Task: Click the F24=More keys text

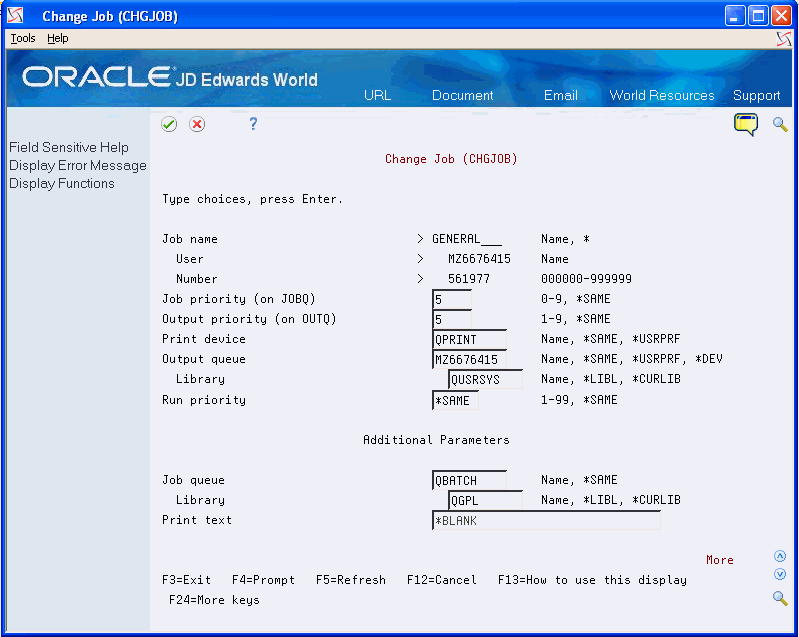Action: pyautogui.click(x=215, y=600)
